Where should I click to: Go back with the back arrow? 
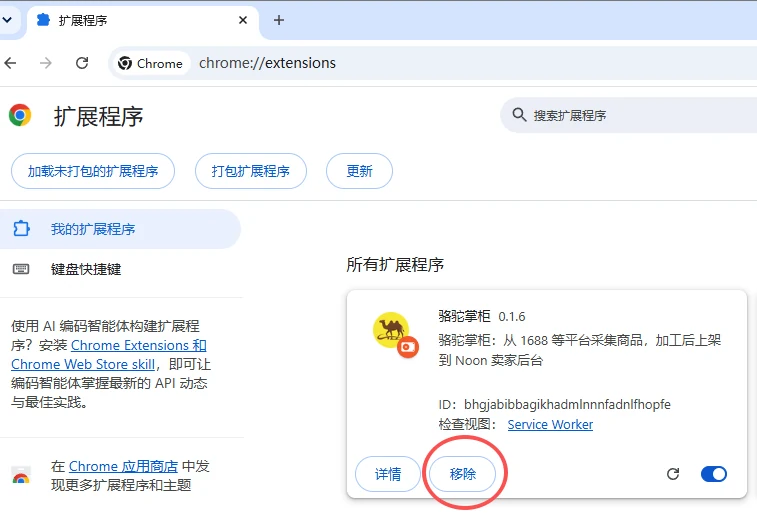click(x=10, y=63)
